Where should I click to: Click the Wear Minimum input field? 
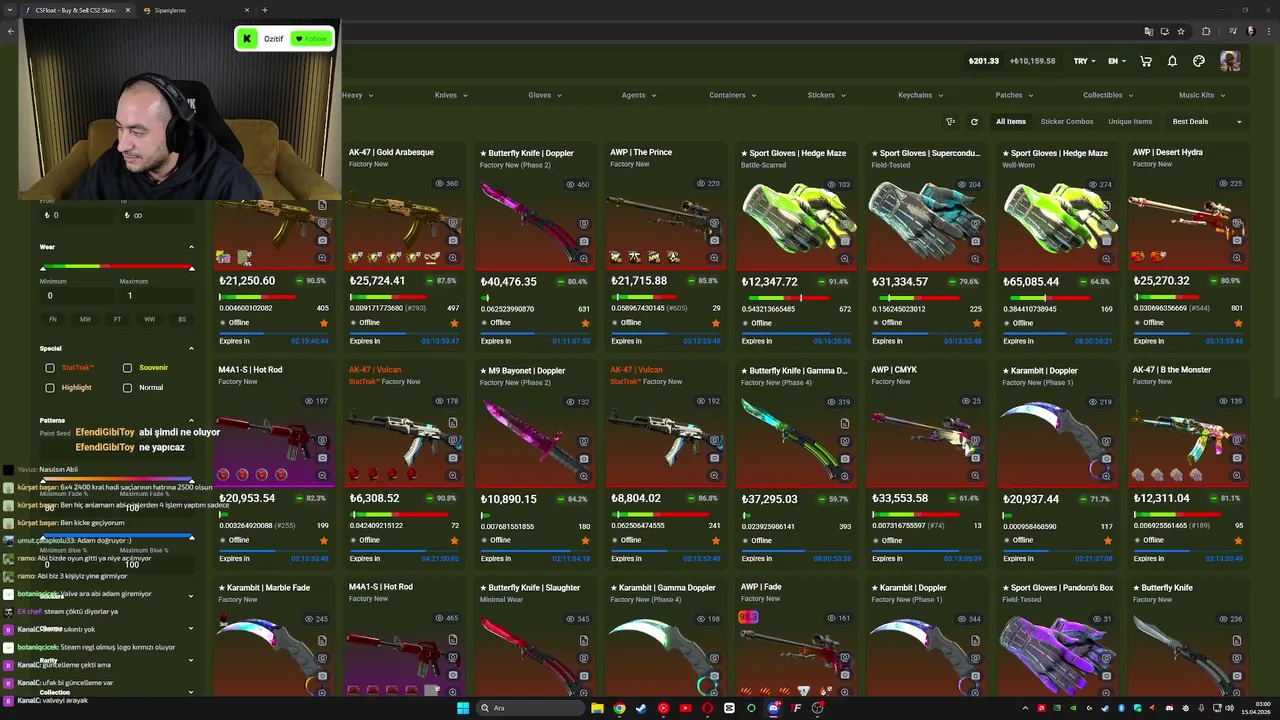(x=75, y=296)
